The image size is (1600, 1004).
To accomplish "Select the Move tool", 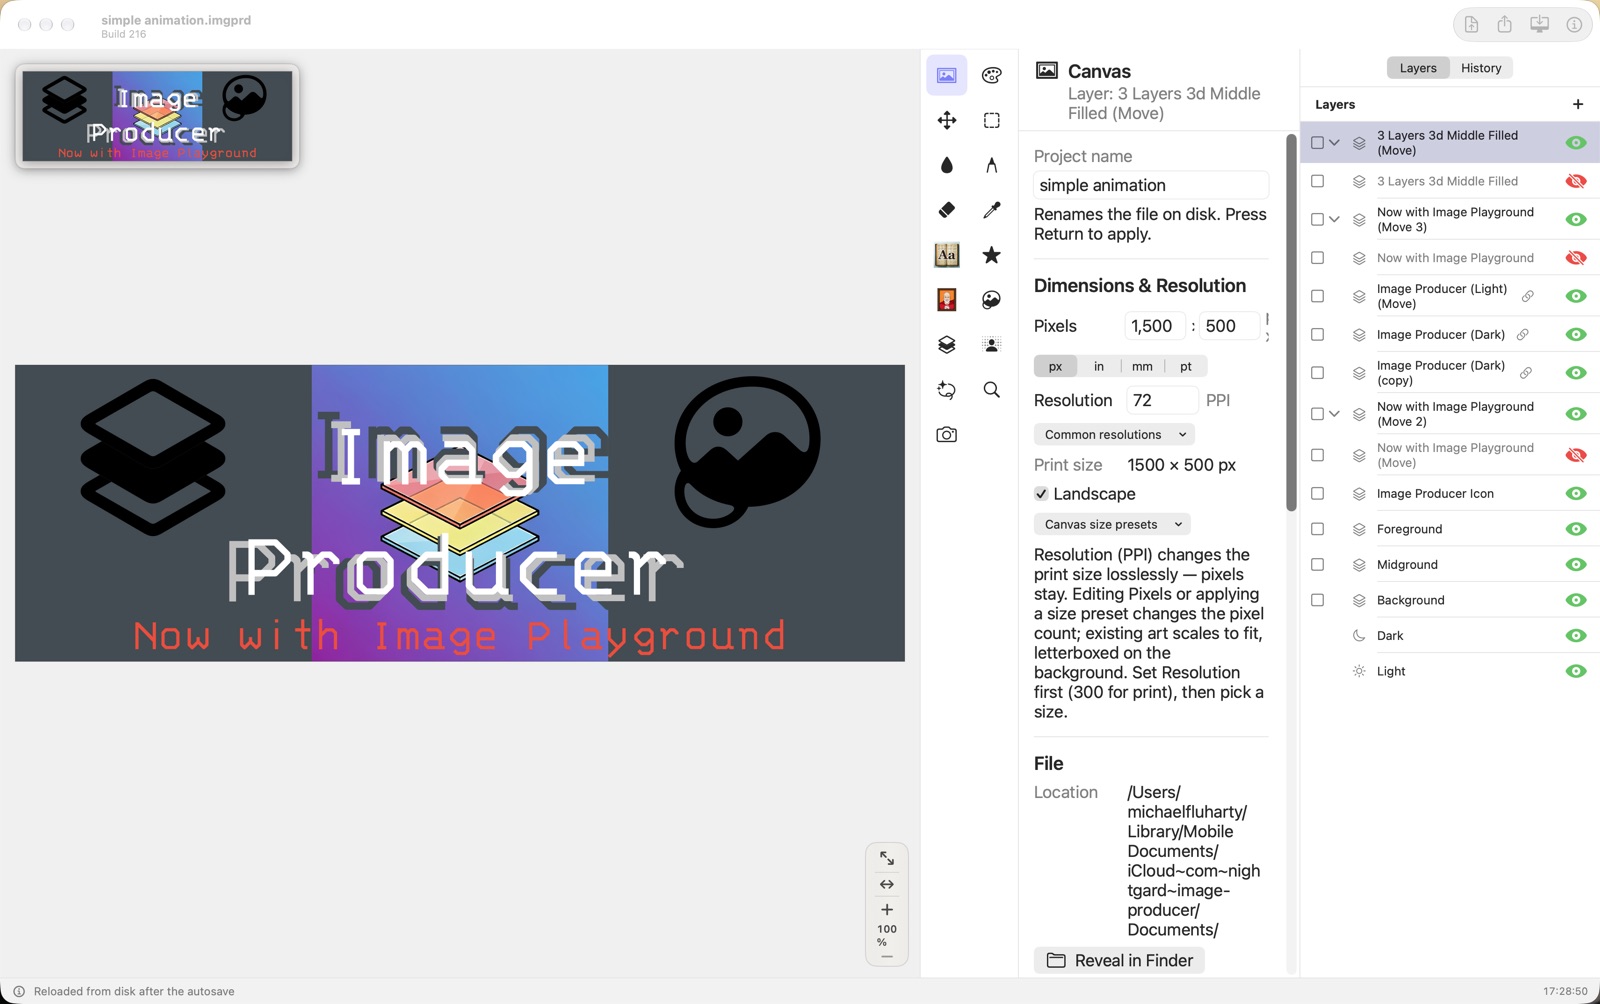I will coord(946,120).
